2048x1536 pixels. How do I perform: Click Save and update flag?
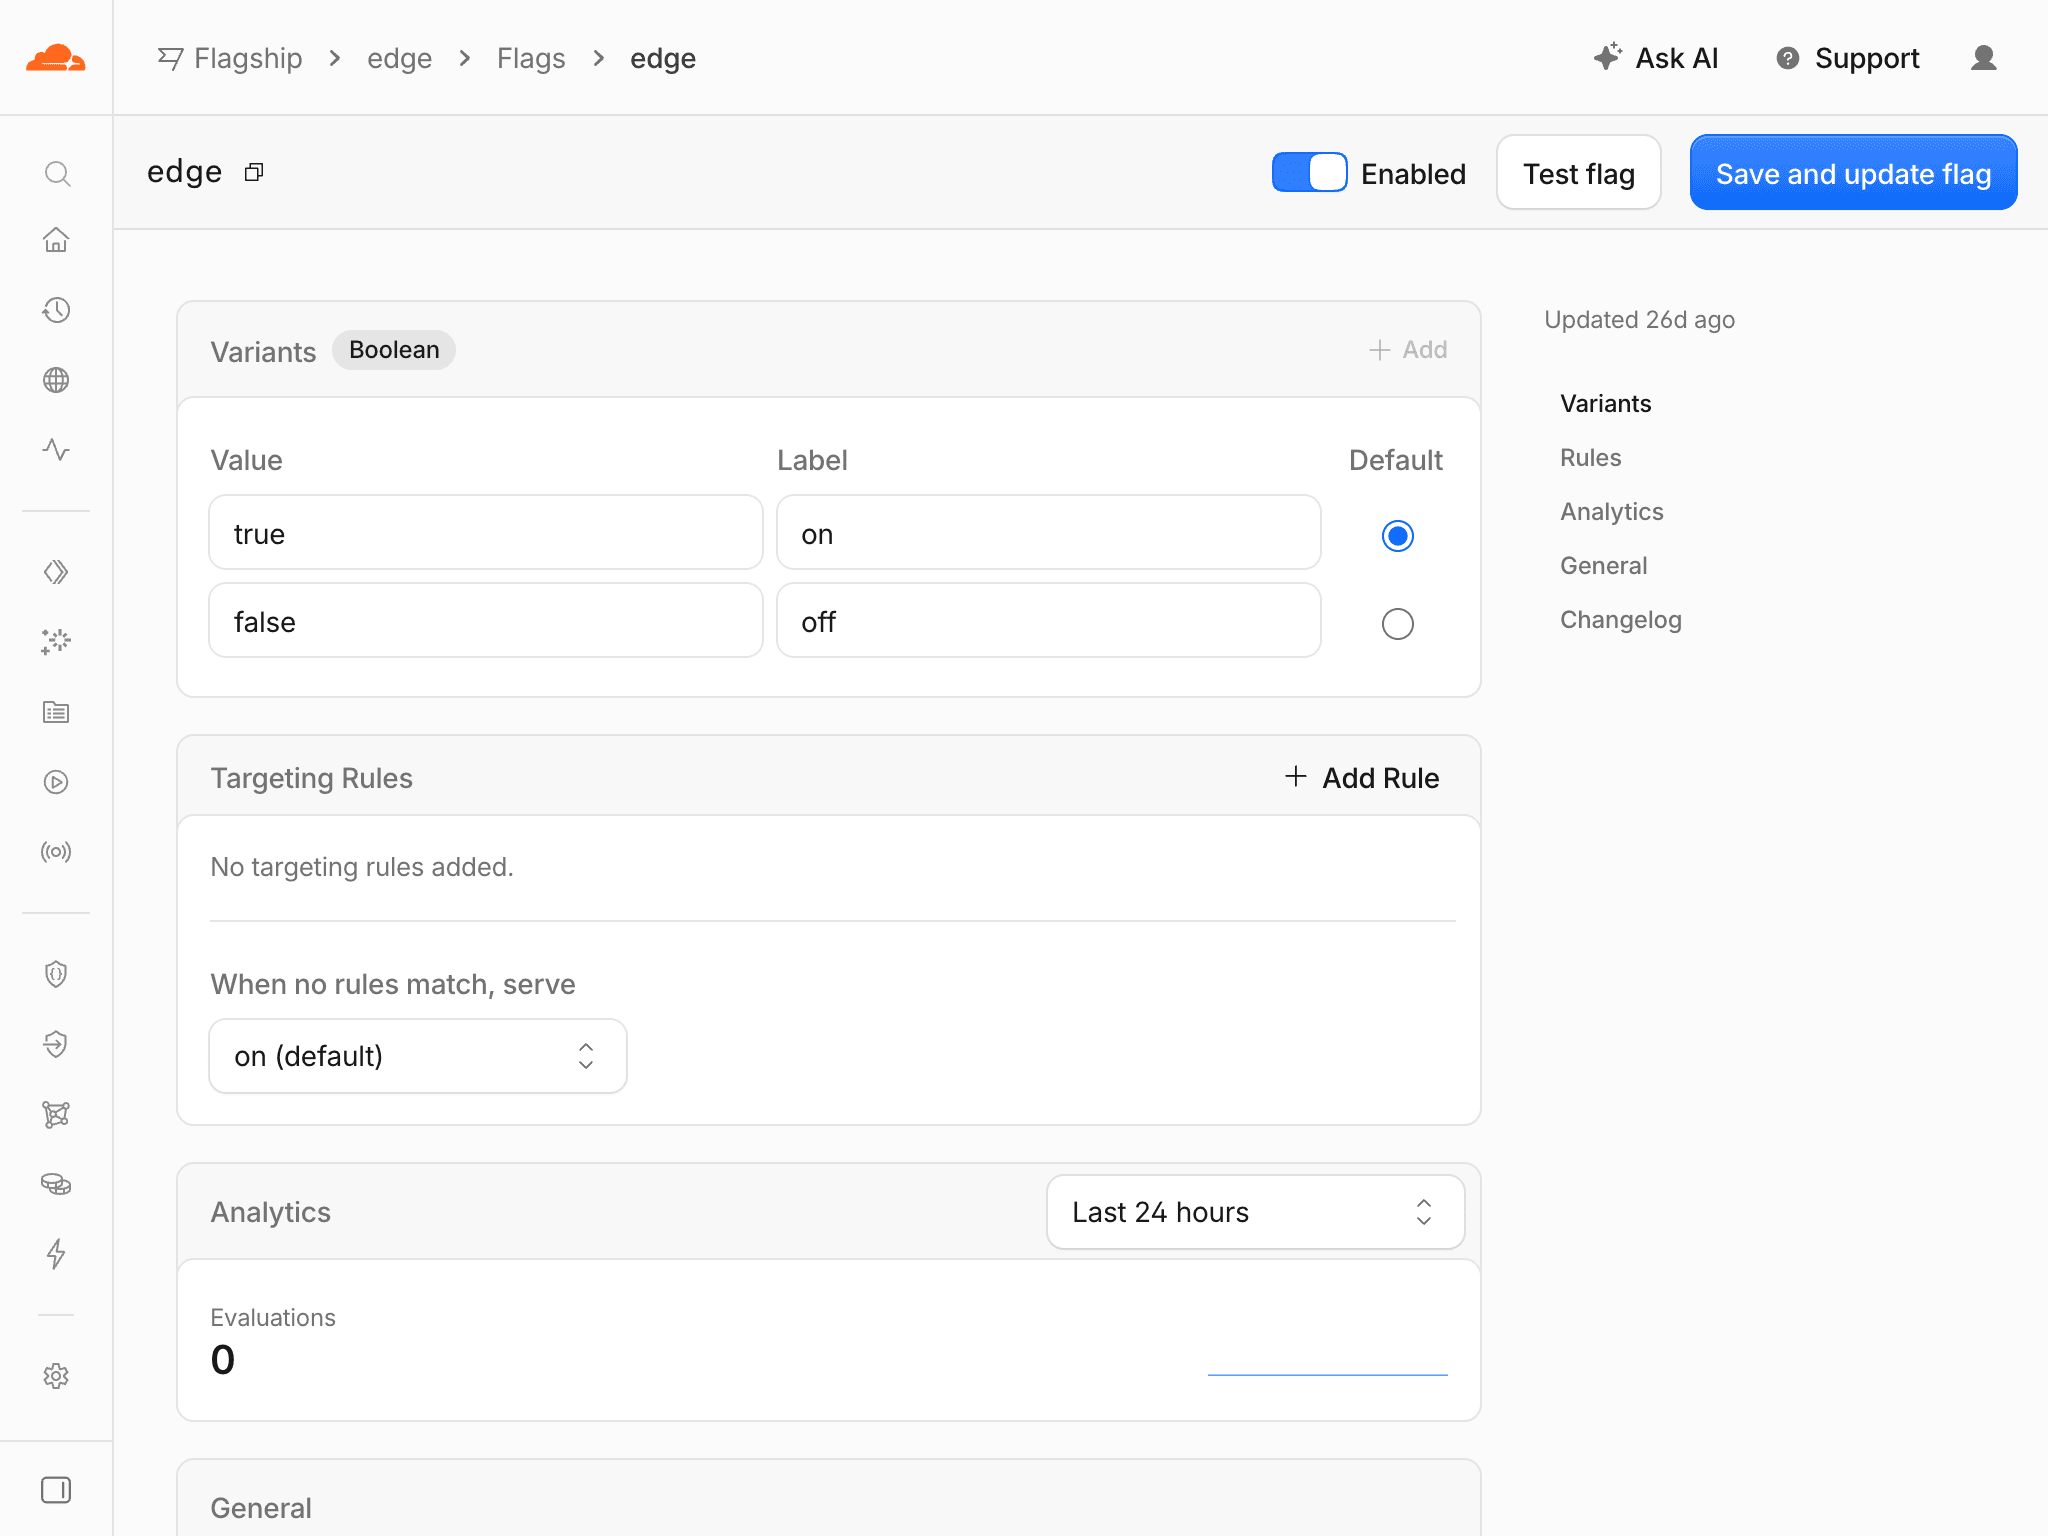[1853, 173]
